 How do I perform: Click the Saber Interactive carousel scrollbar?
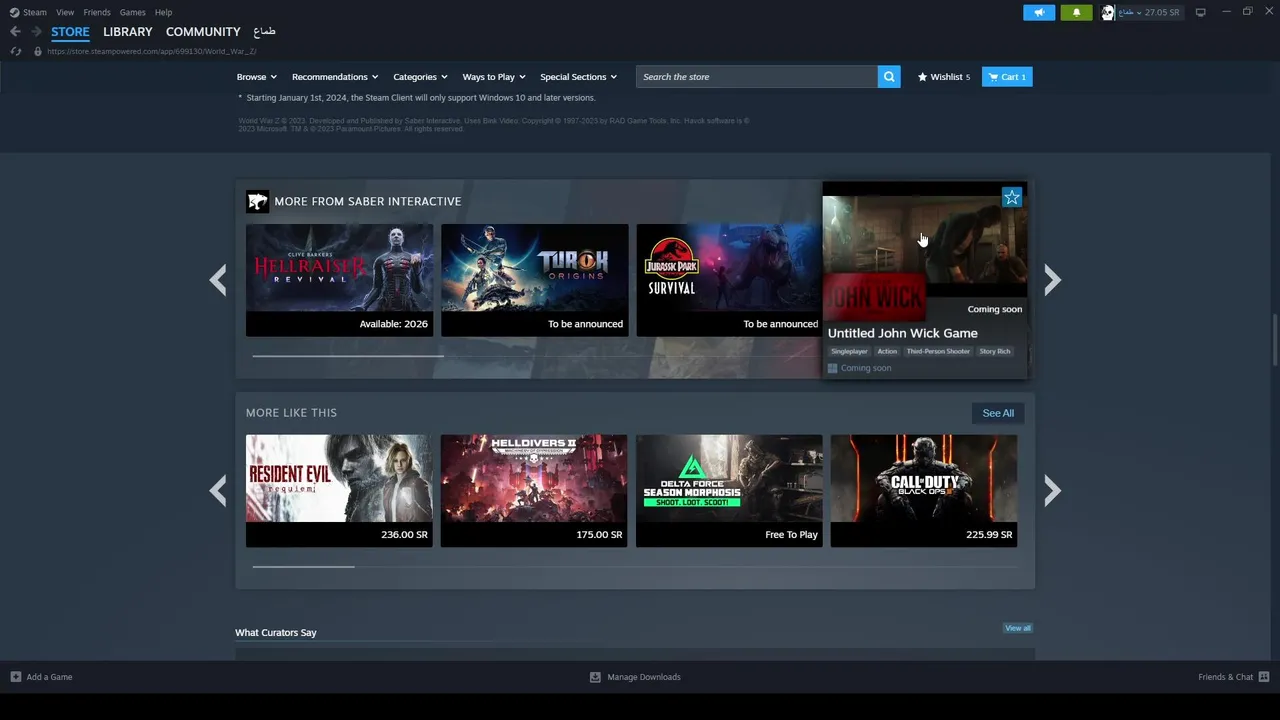tap(348, 355)
